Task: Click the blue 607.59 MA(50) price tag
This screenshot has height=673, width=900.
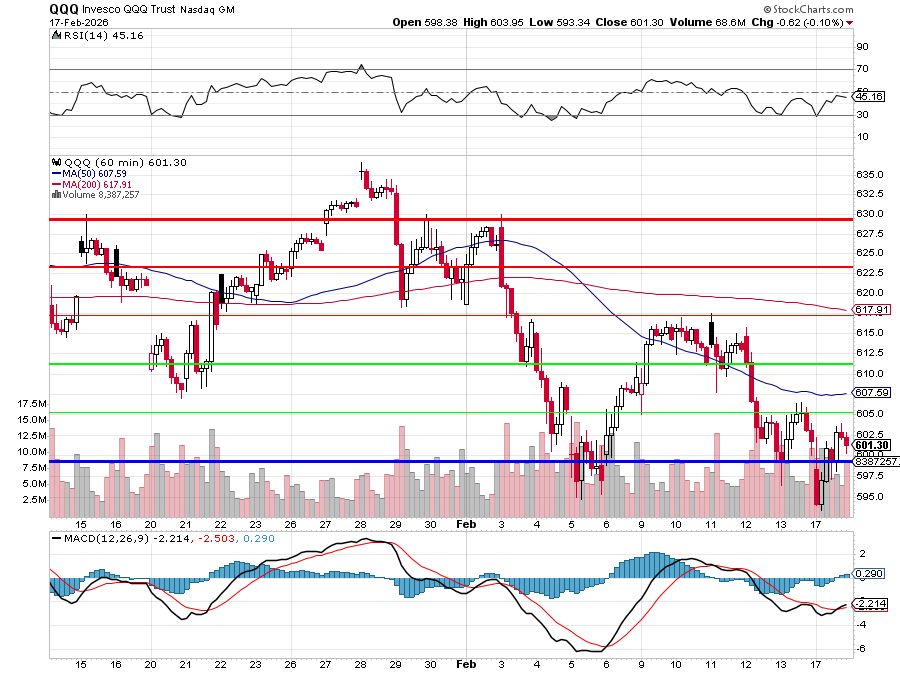Action: (872, 393)
